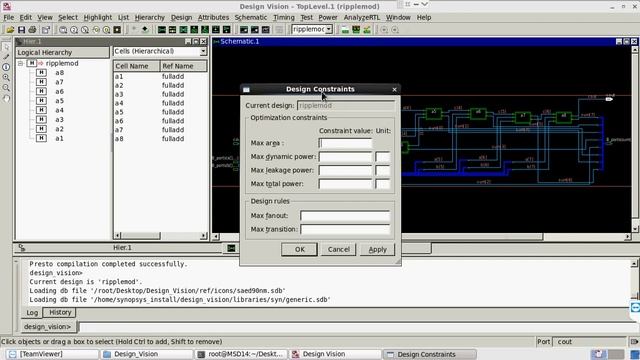Viewport: 640px width, 360px height.
Task: Click the up-hierarchy arrow toolbar icon
Action: 134,29
